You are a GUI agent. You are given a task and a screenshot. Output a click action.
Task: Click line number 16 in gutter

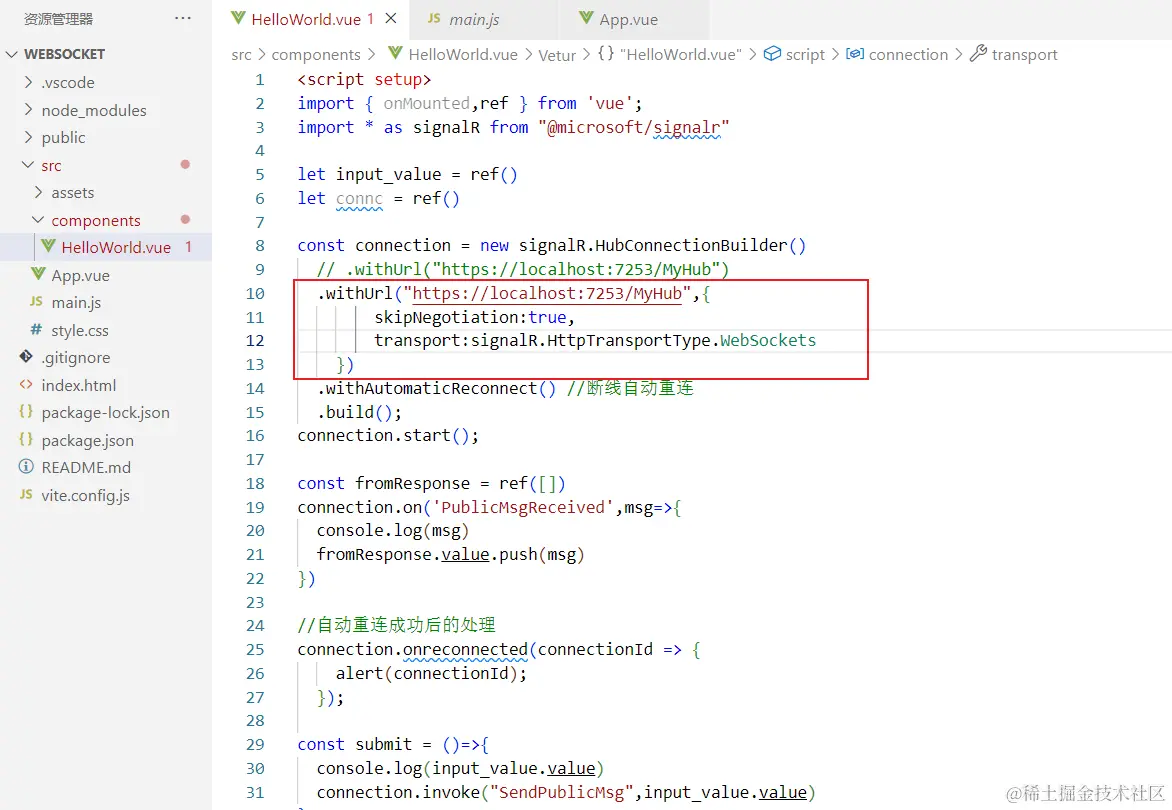(x=256, y=436)
